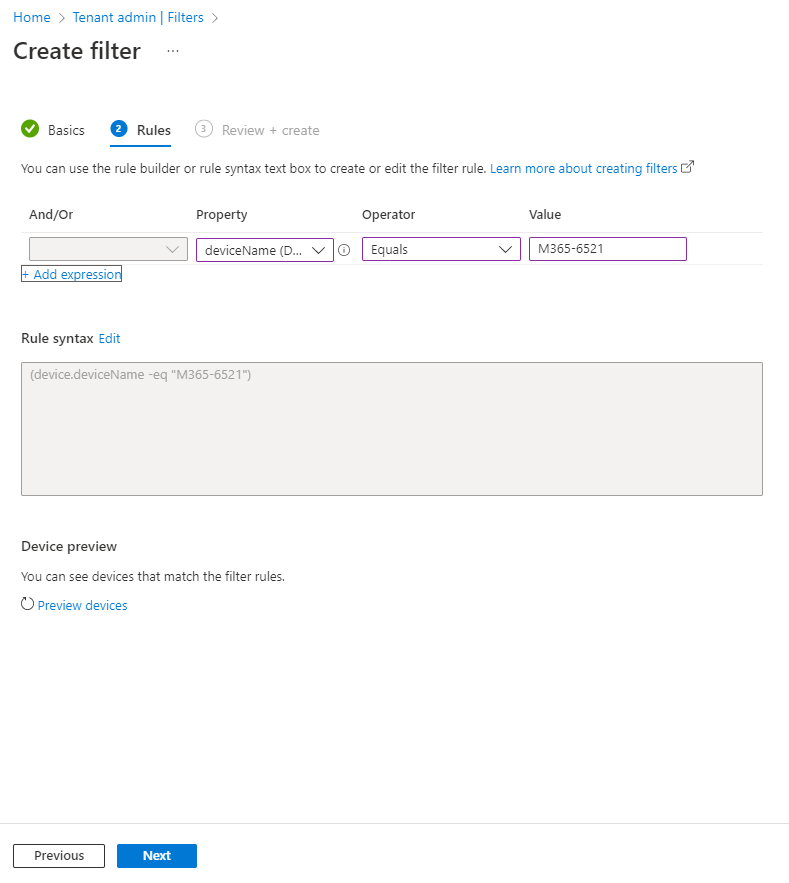Expand the And/Or dropdown
The width and height of the screenshot is (789, 883).
[108, 250]
